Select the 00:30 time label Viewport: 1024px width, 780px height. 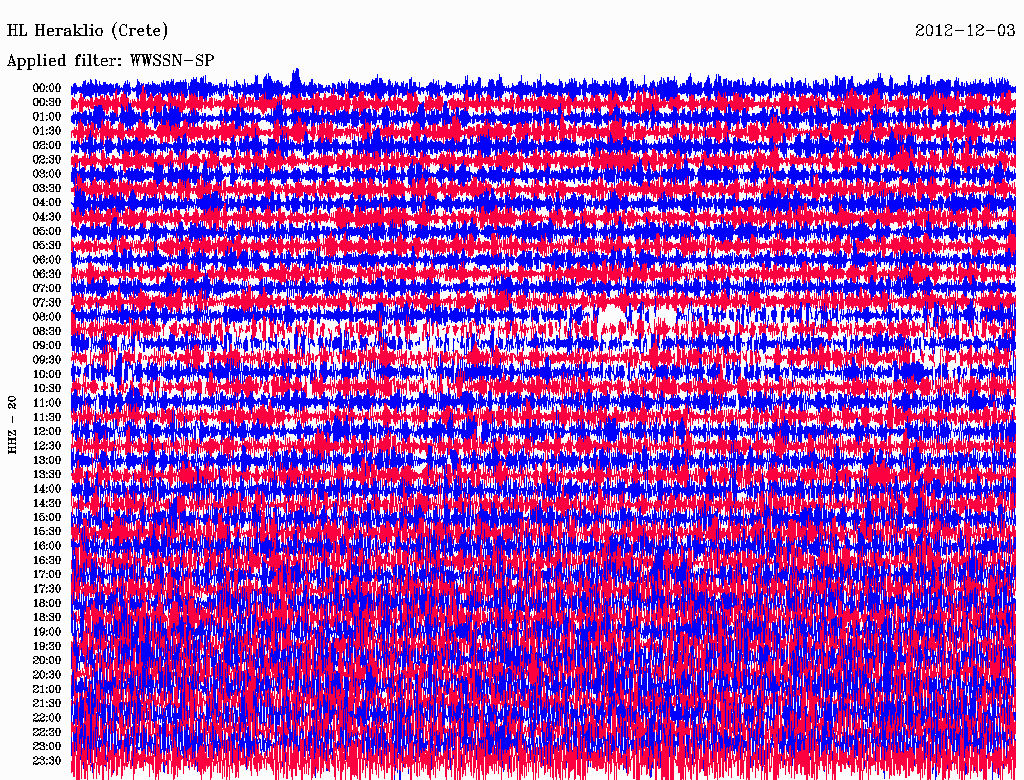46,102
